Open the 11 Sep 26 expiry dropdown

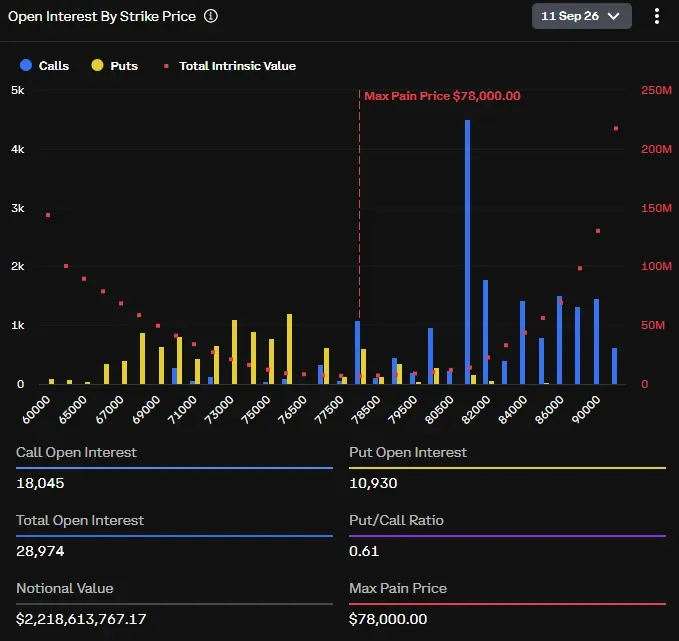[582, 16]
